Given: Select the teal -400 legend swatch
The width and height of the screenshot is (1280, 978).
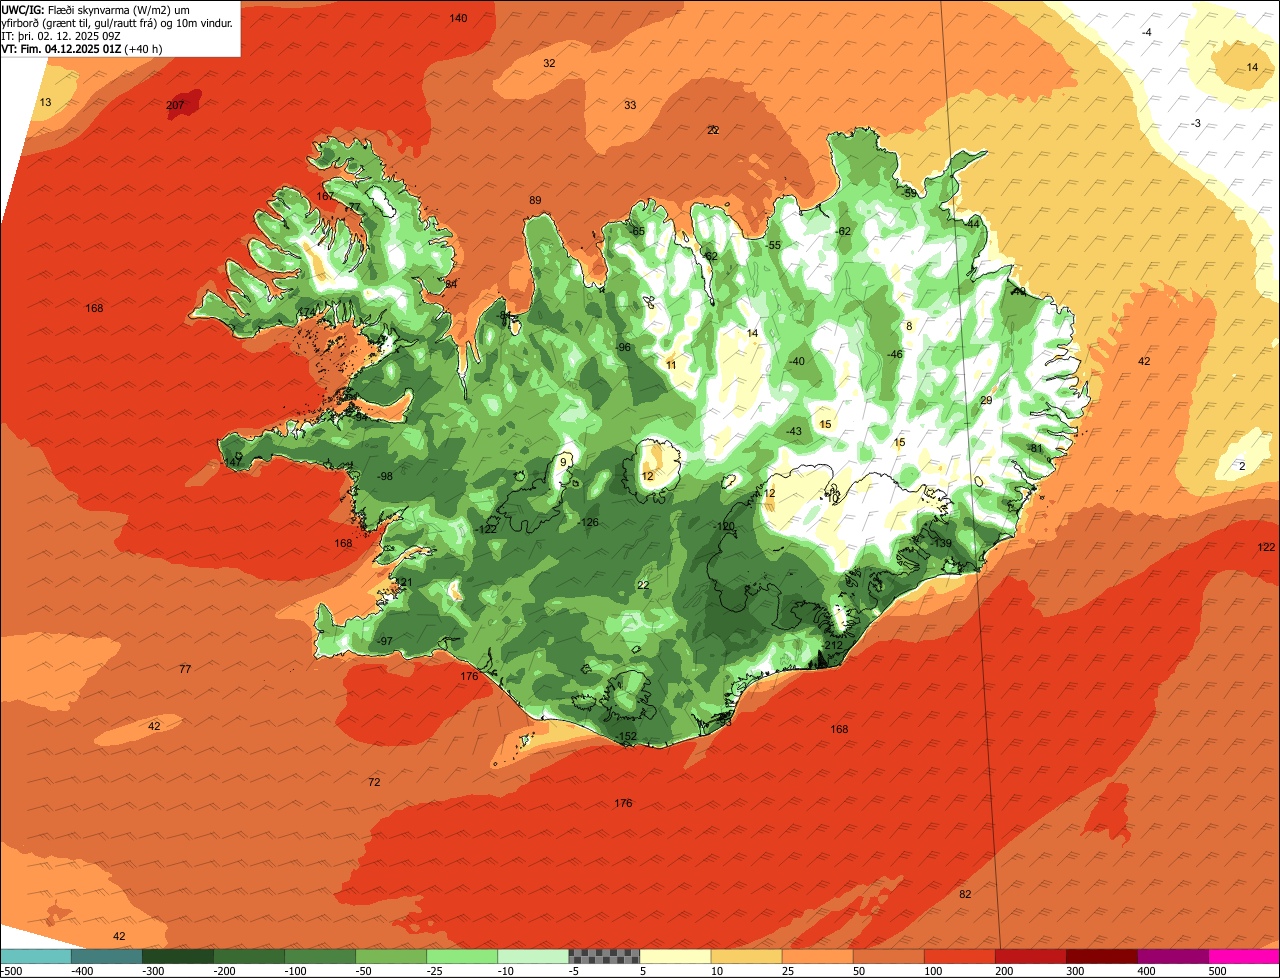Looking at the screenshot, I should point(106,956).
